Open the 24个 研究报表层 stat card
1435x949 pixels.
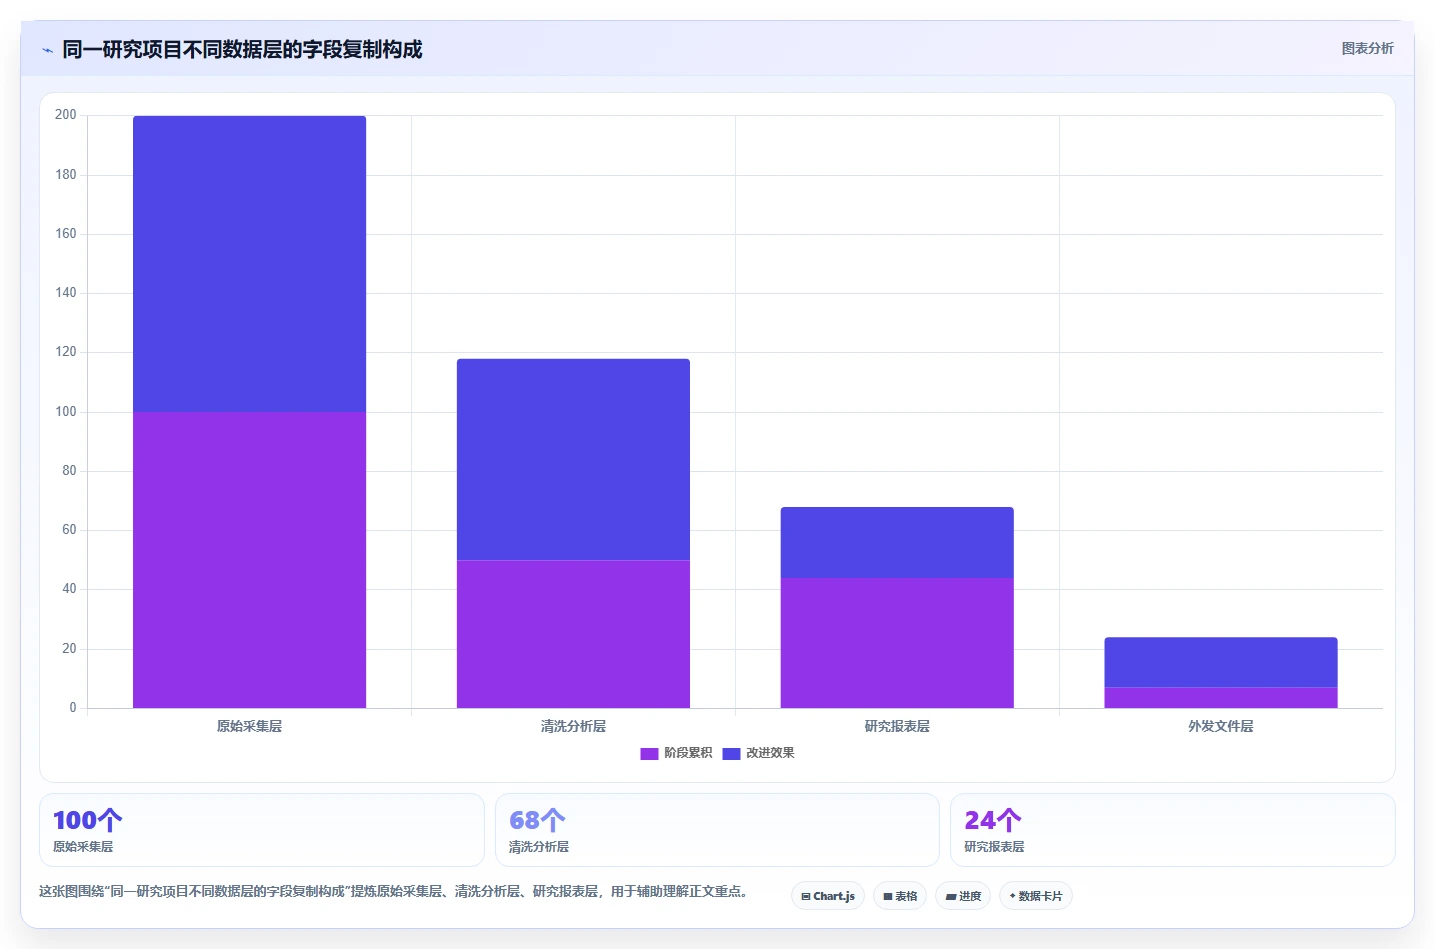(1172, 830)
